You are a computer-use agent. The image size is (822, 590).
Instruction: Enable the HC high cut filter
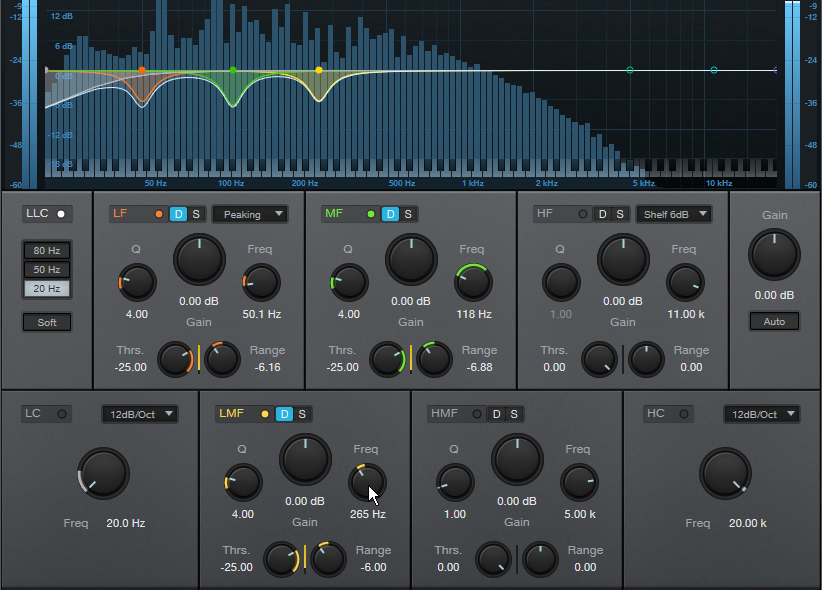pyautogui.click(x=686, y=414)
